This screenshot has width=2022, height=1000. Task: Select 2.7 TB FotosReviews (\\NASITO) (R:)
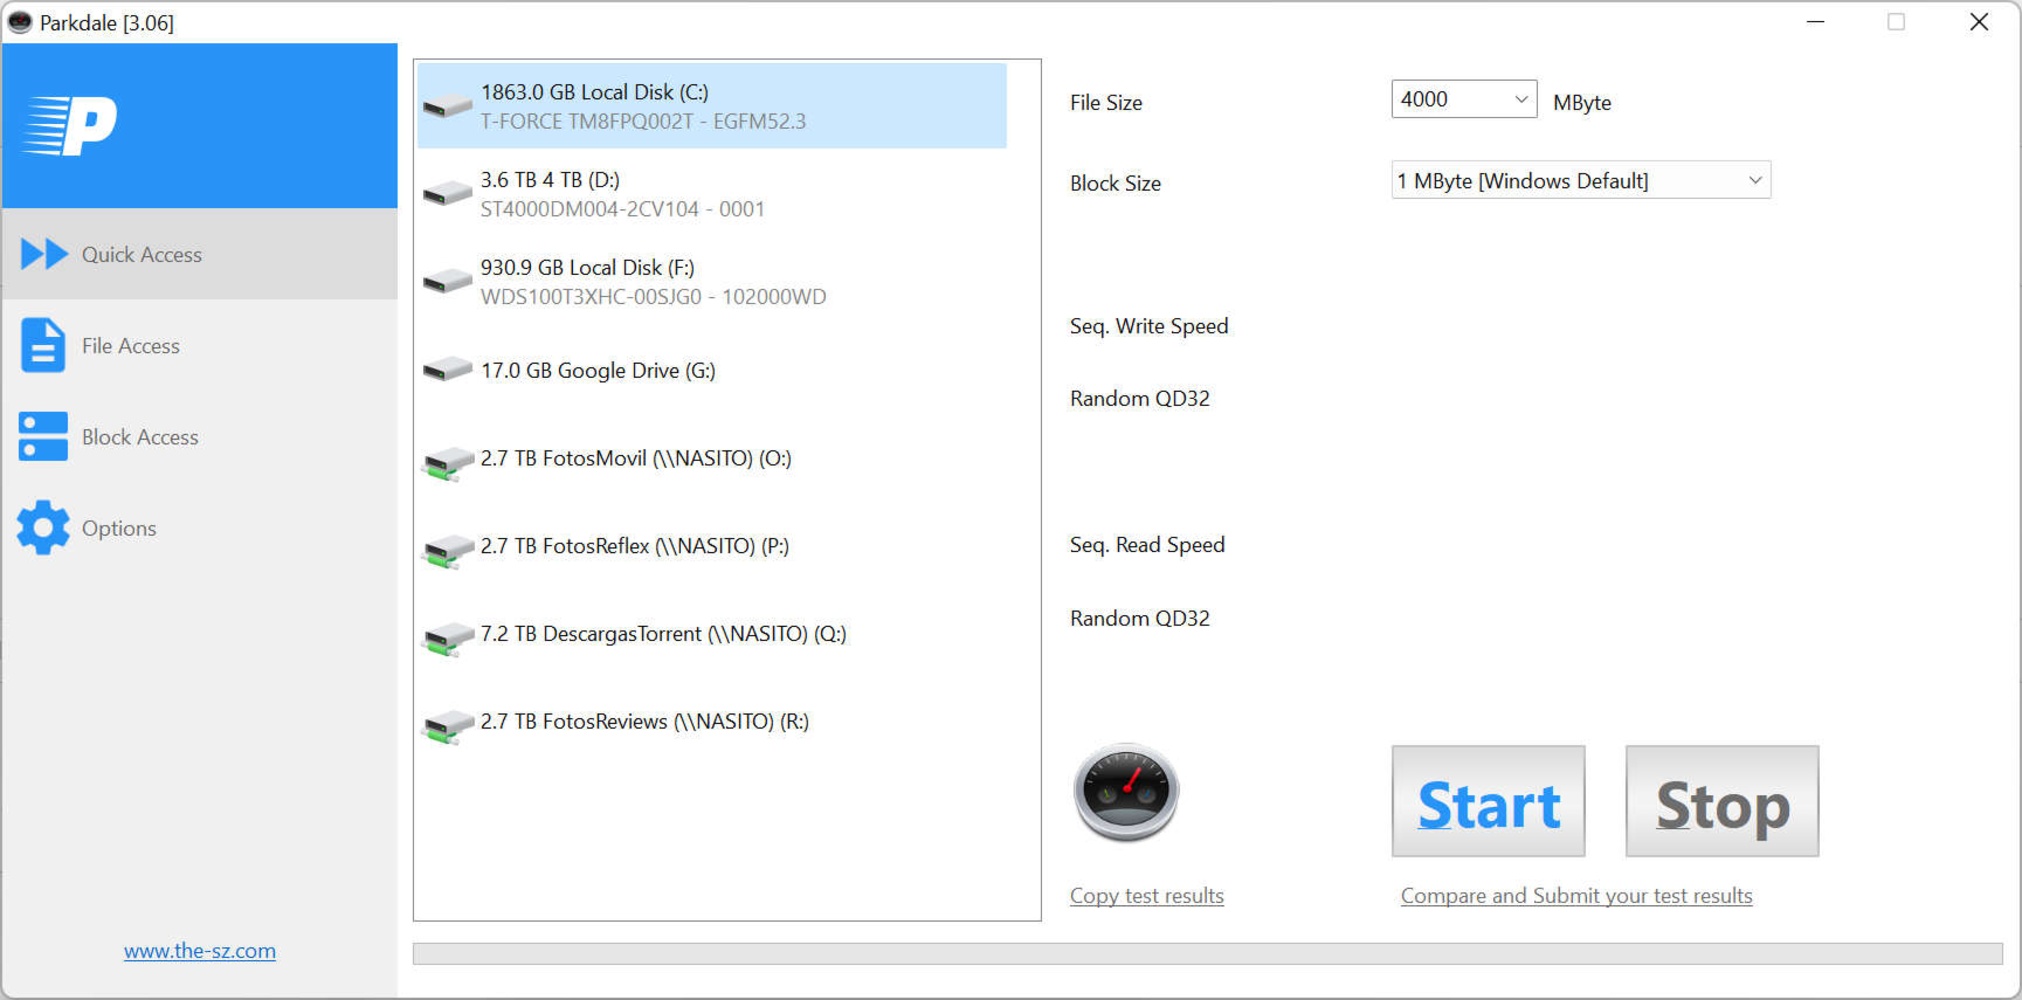click(712, 722)
